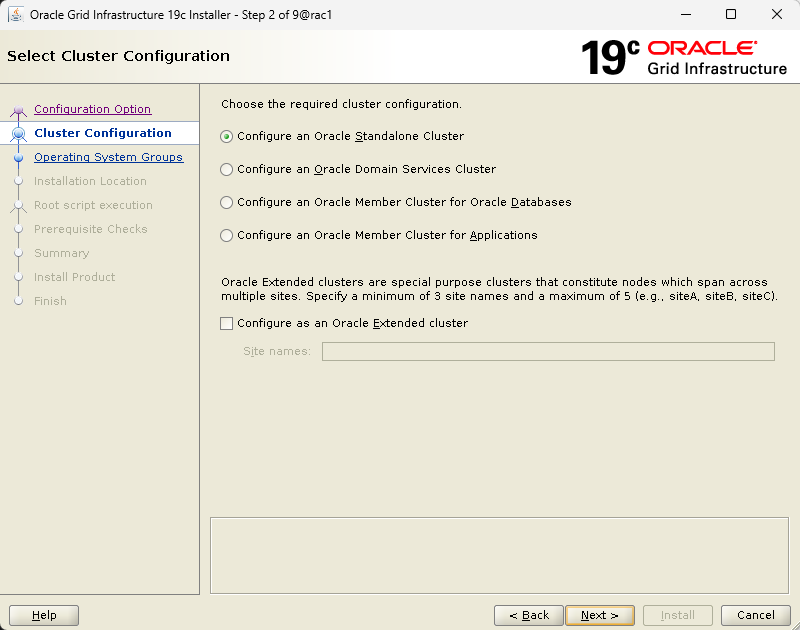Proceed with the Next button

coord(600,615)
